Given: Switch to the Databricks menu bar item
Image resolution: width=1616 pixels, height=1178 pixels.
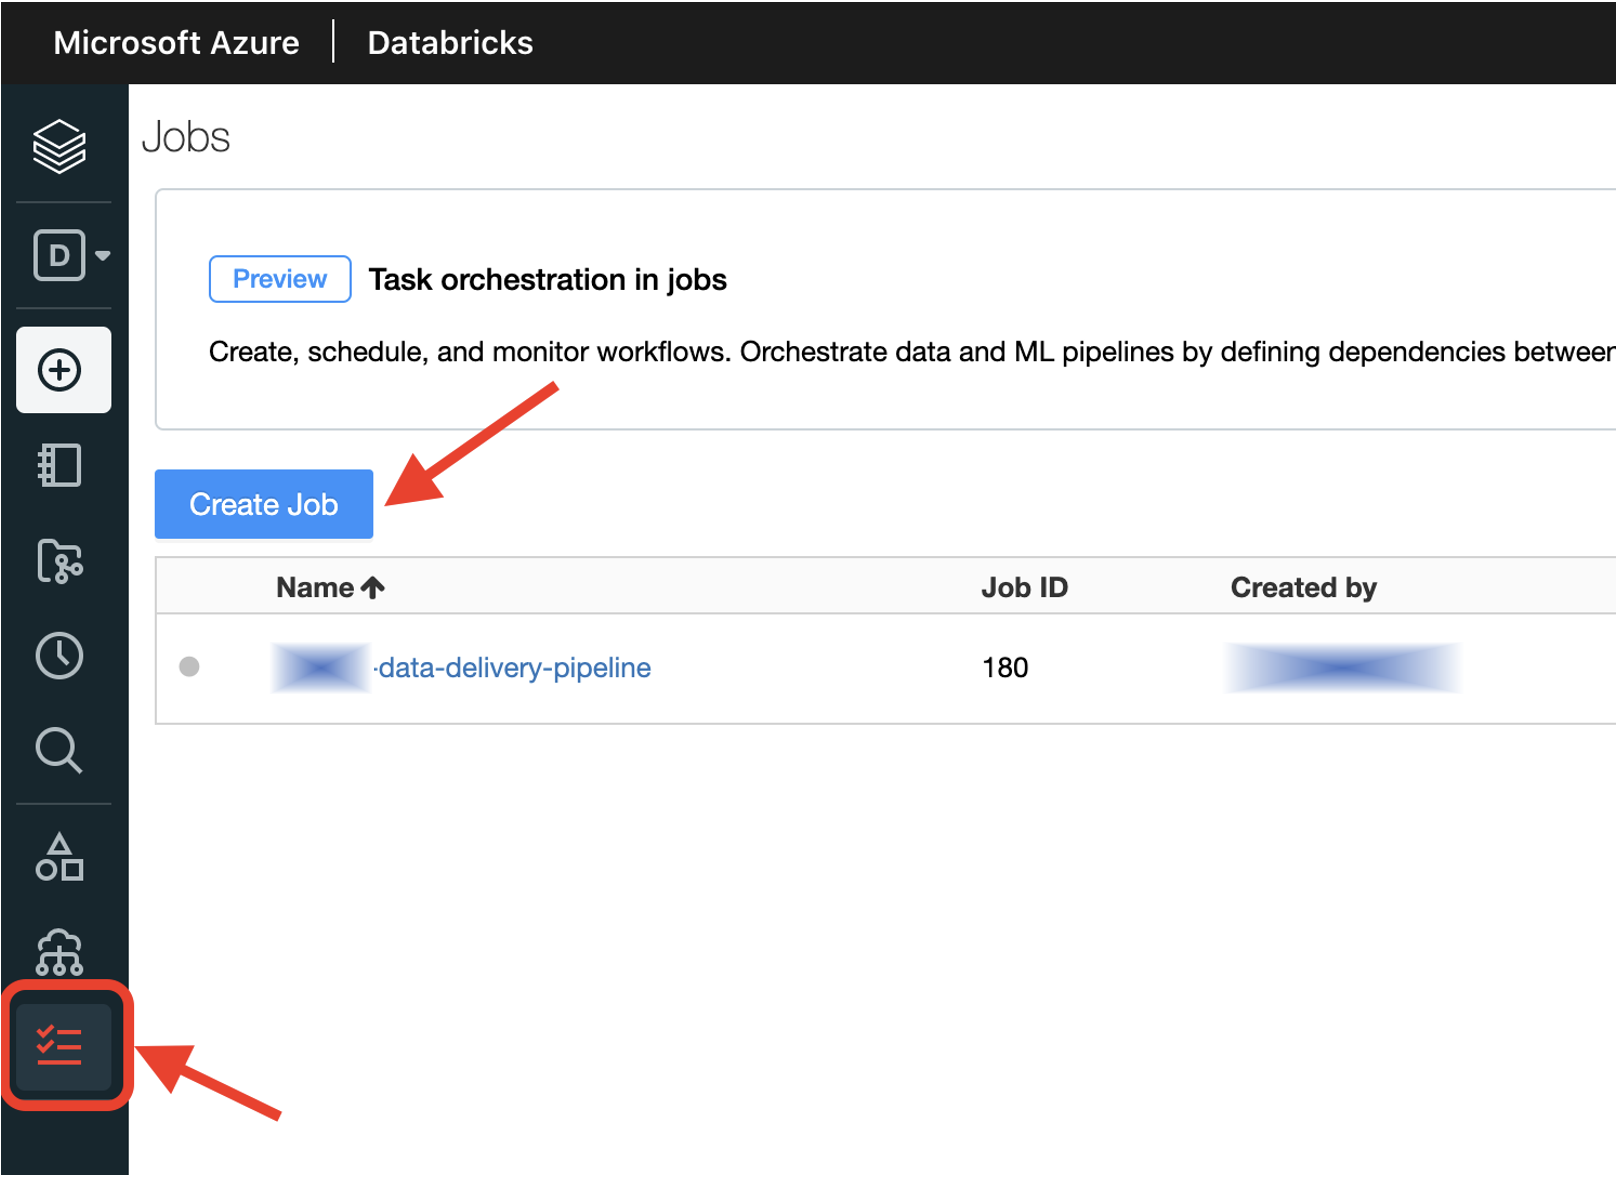Looking at the screenshot, I should pyautogui.click(x=449, y=42).
